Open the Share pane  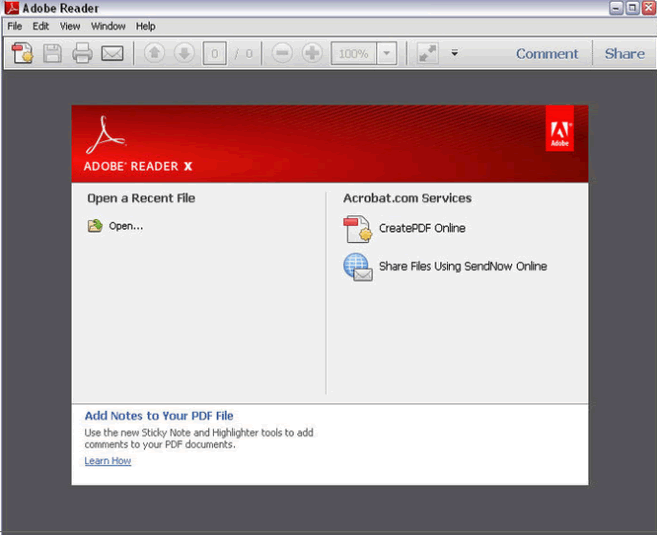tap(624, 54)
